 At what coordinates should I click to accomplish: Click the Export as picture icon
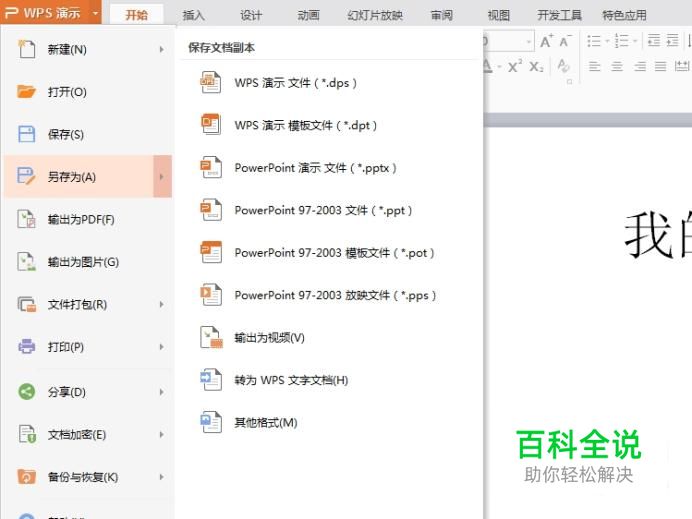(x=26, y=261)
